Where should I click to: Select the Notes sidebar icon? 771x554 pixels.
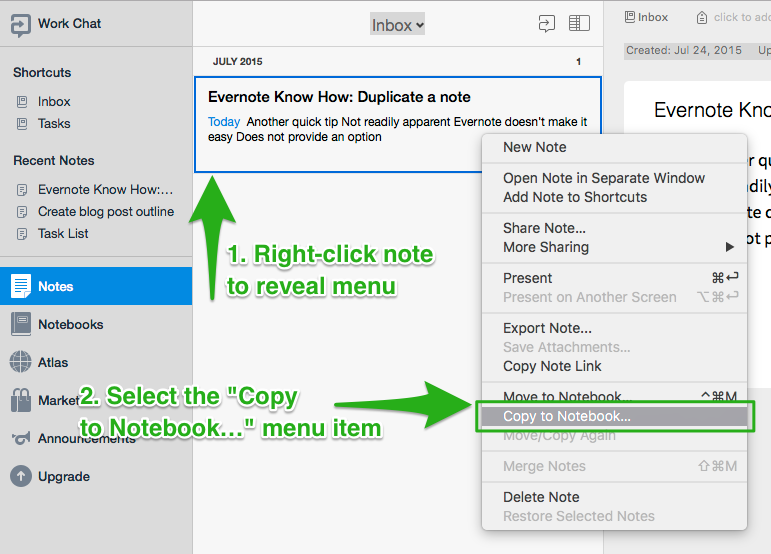pyautogui.click(x=21, y=286)
